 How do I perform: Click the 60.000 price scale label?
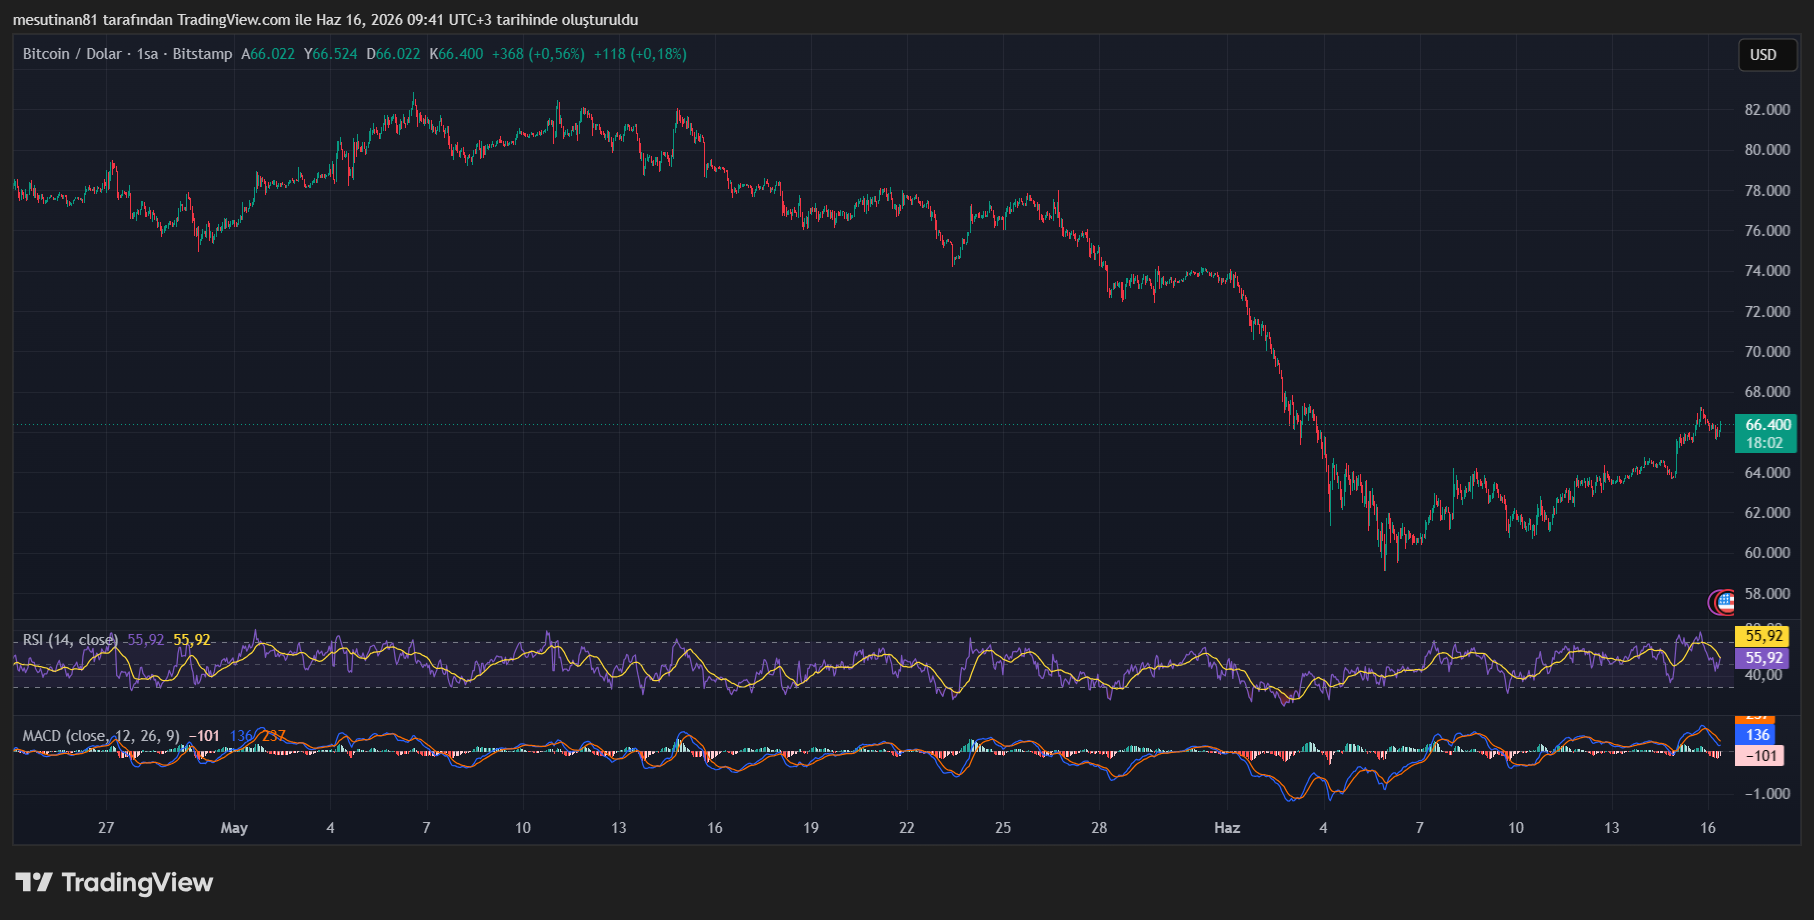(x=1767, y=553)
